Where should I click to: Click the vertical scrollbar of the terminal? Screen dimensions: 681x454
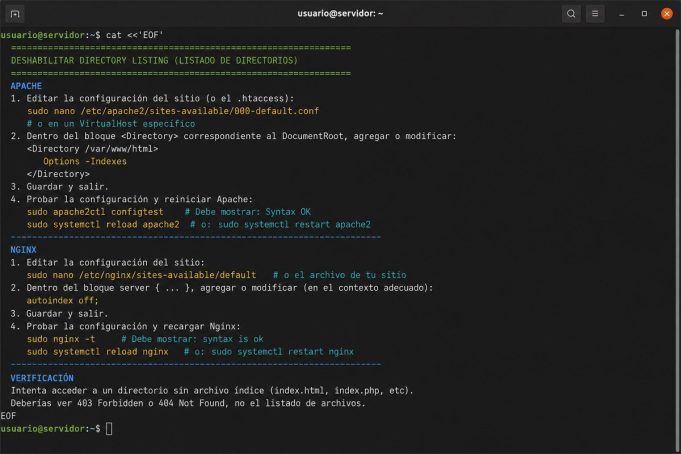click(x=678, y=239)
